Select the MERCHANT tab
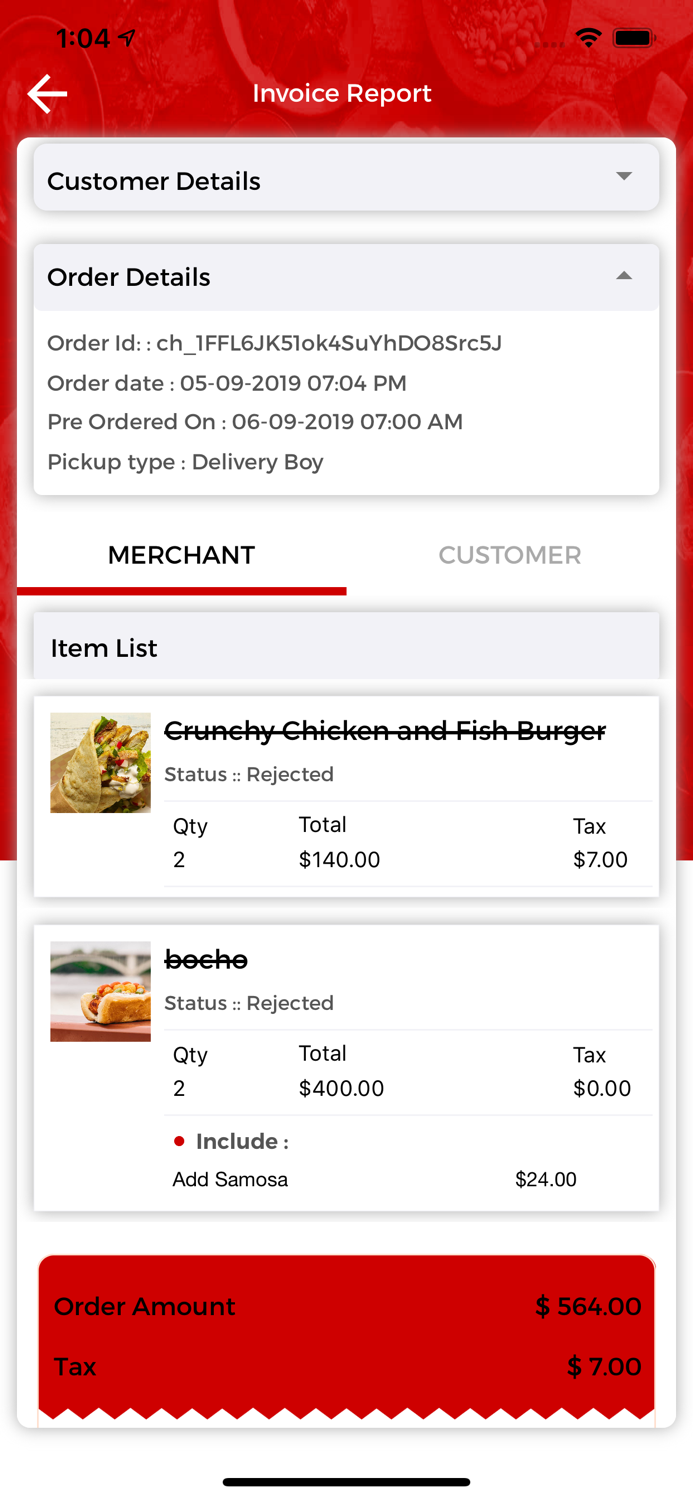Viewport: 693px width, 1500px height. (181, 555)
